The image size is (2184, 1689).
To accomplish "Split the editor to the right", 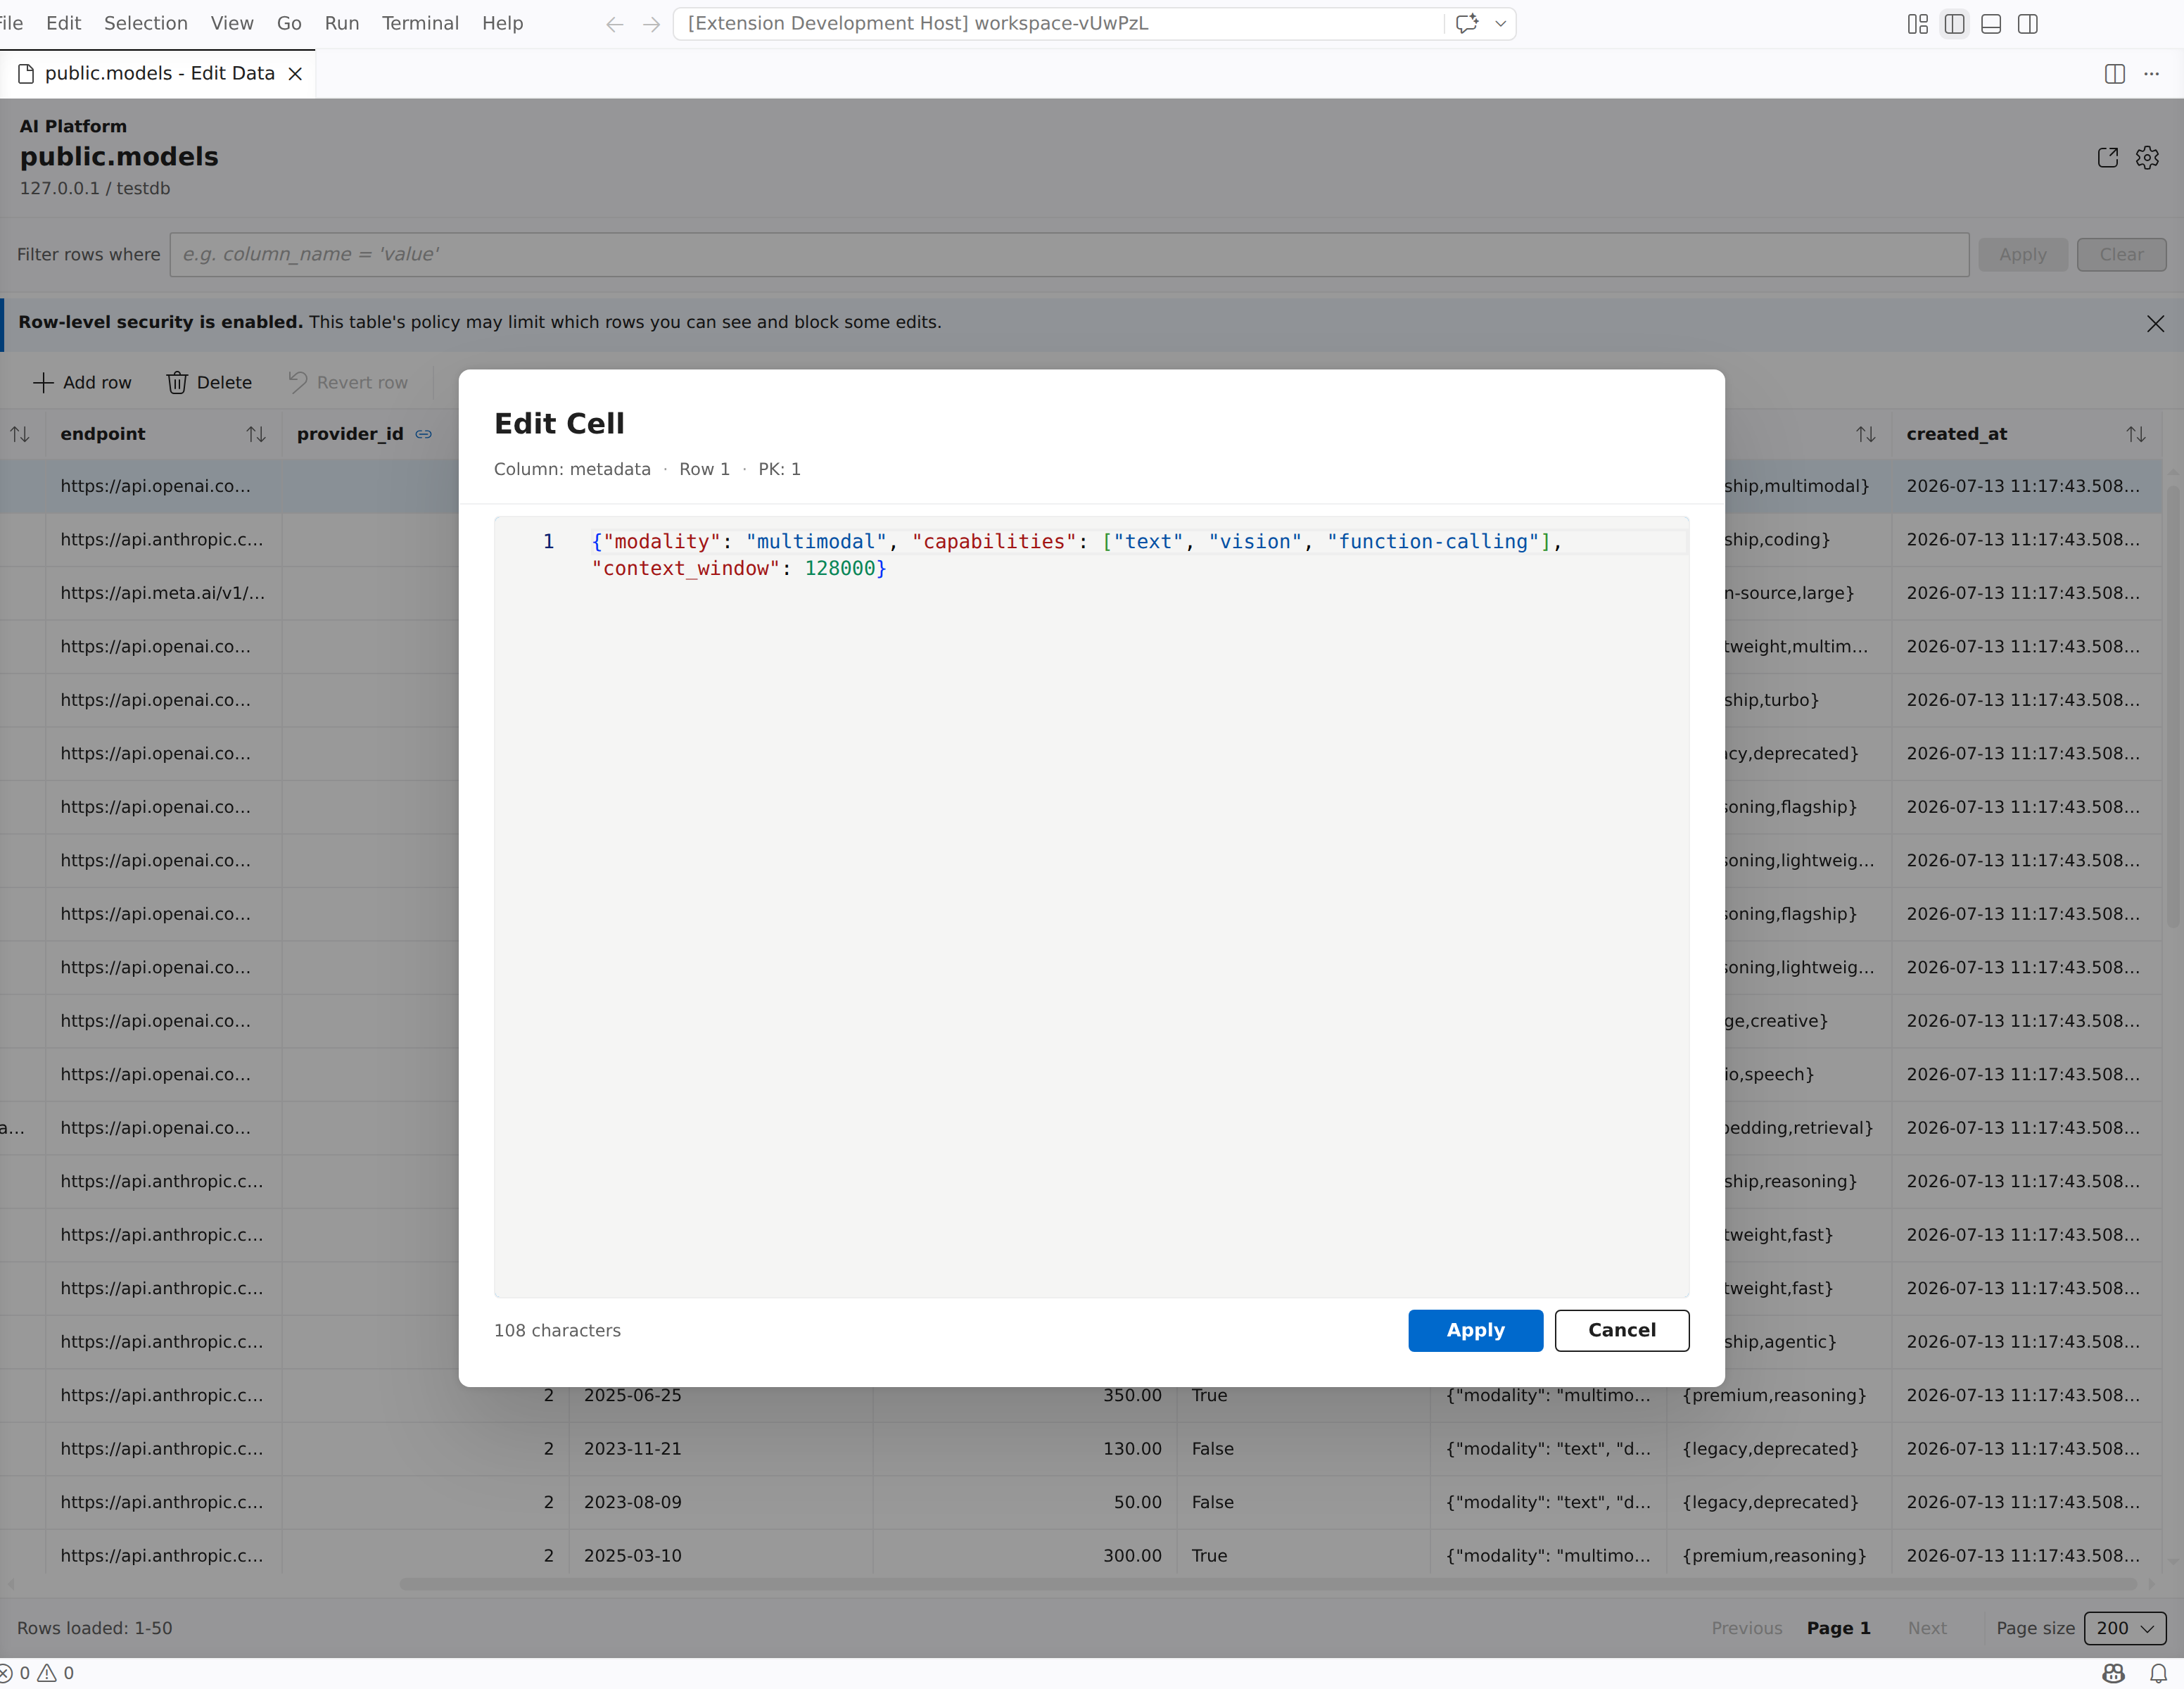I will tap(2115, 73).
